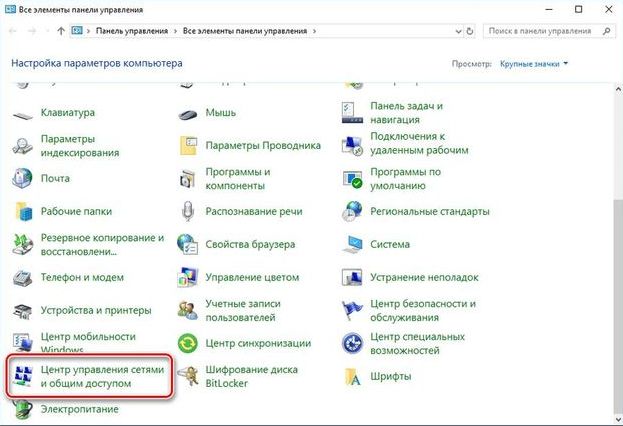Click Устройства и принтеры icon

[23, 310]
